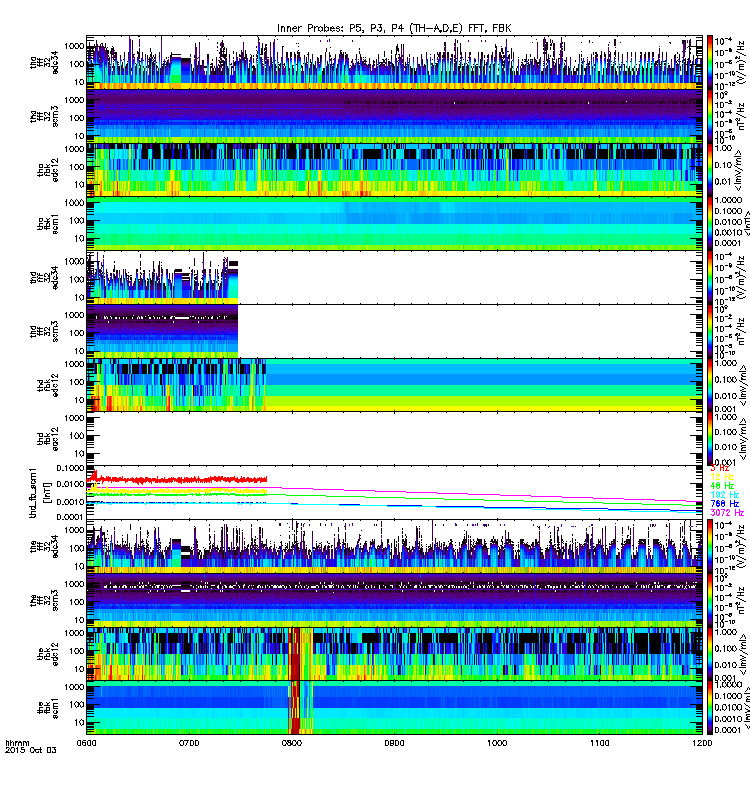
Task: Click the "the fff 32 scm3" panel label
Action: pyautogui.click(x=44, y=601)
